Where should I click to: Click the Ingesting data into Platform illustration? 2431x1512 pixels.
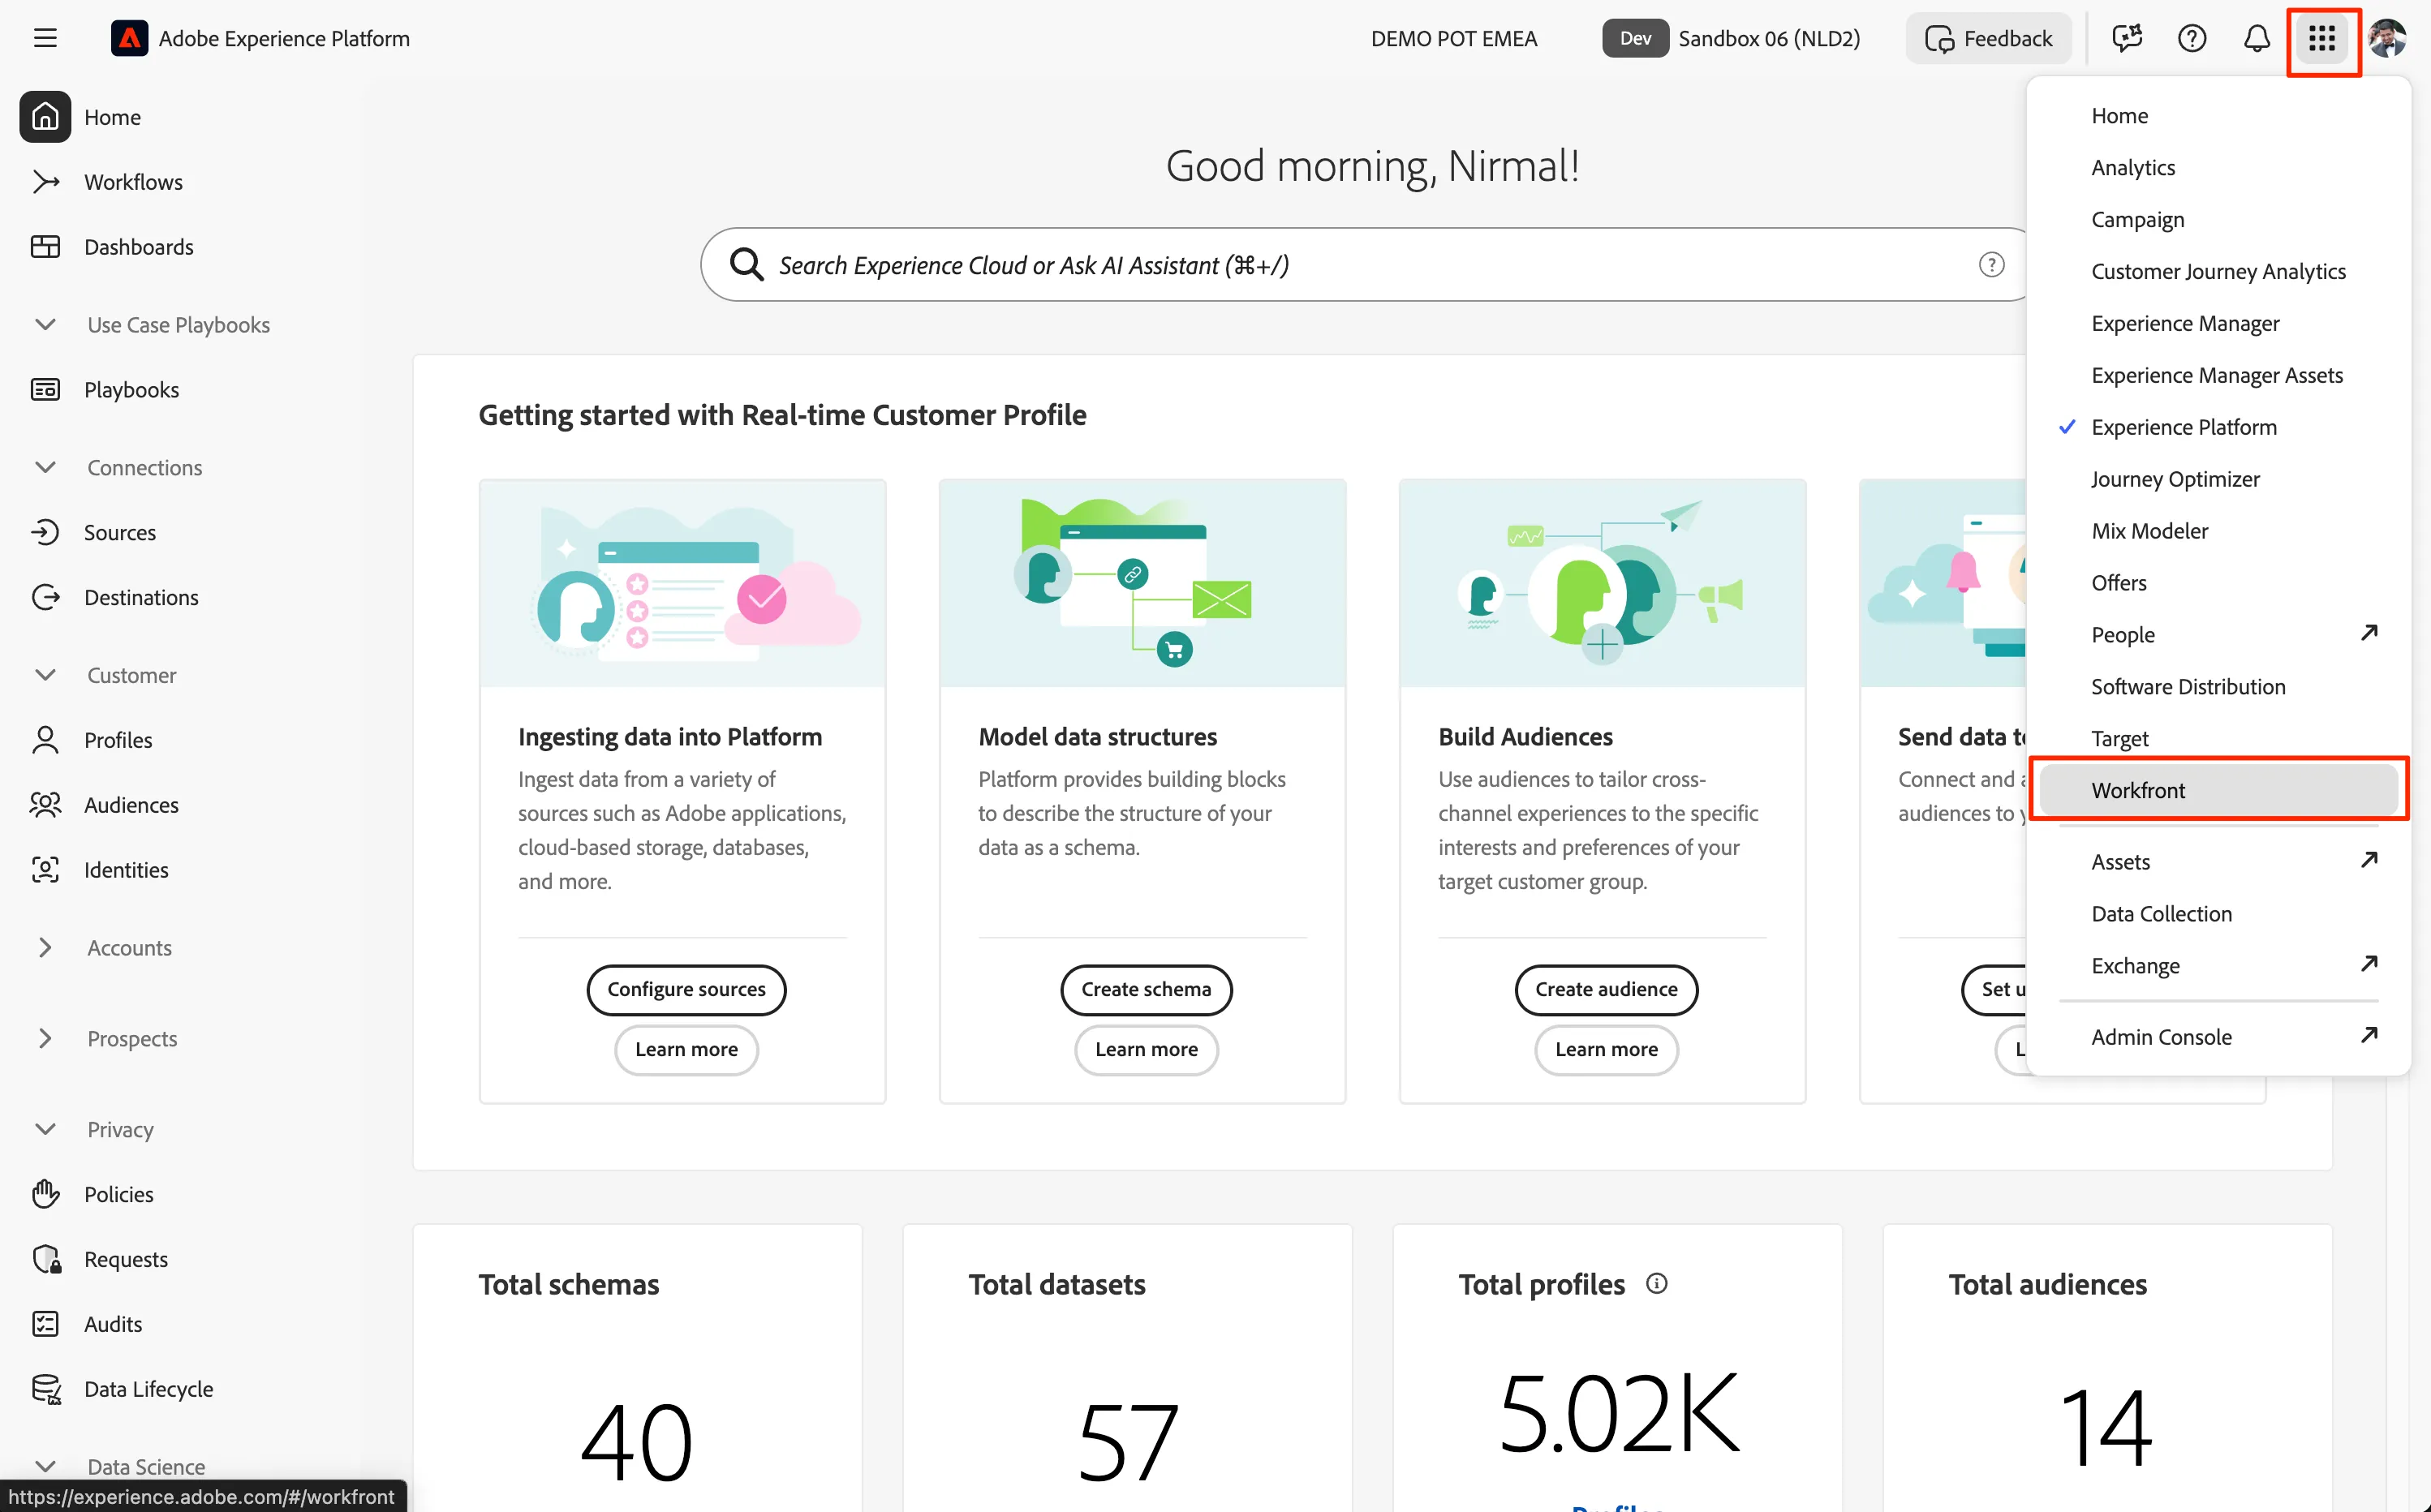682,583
